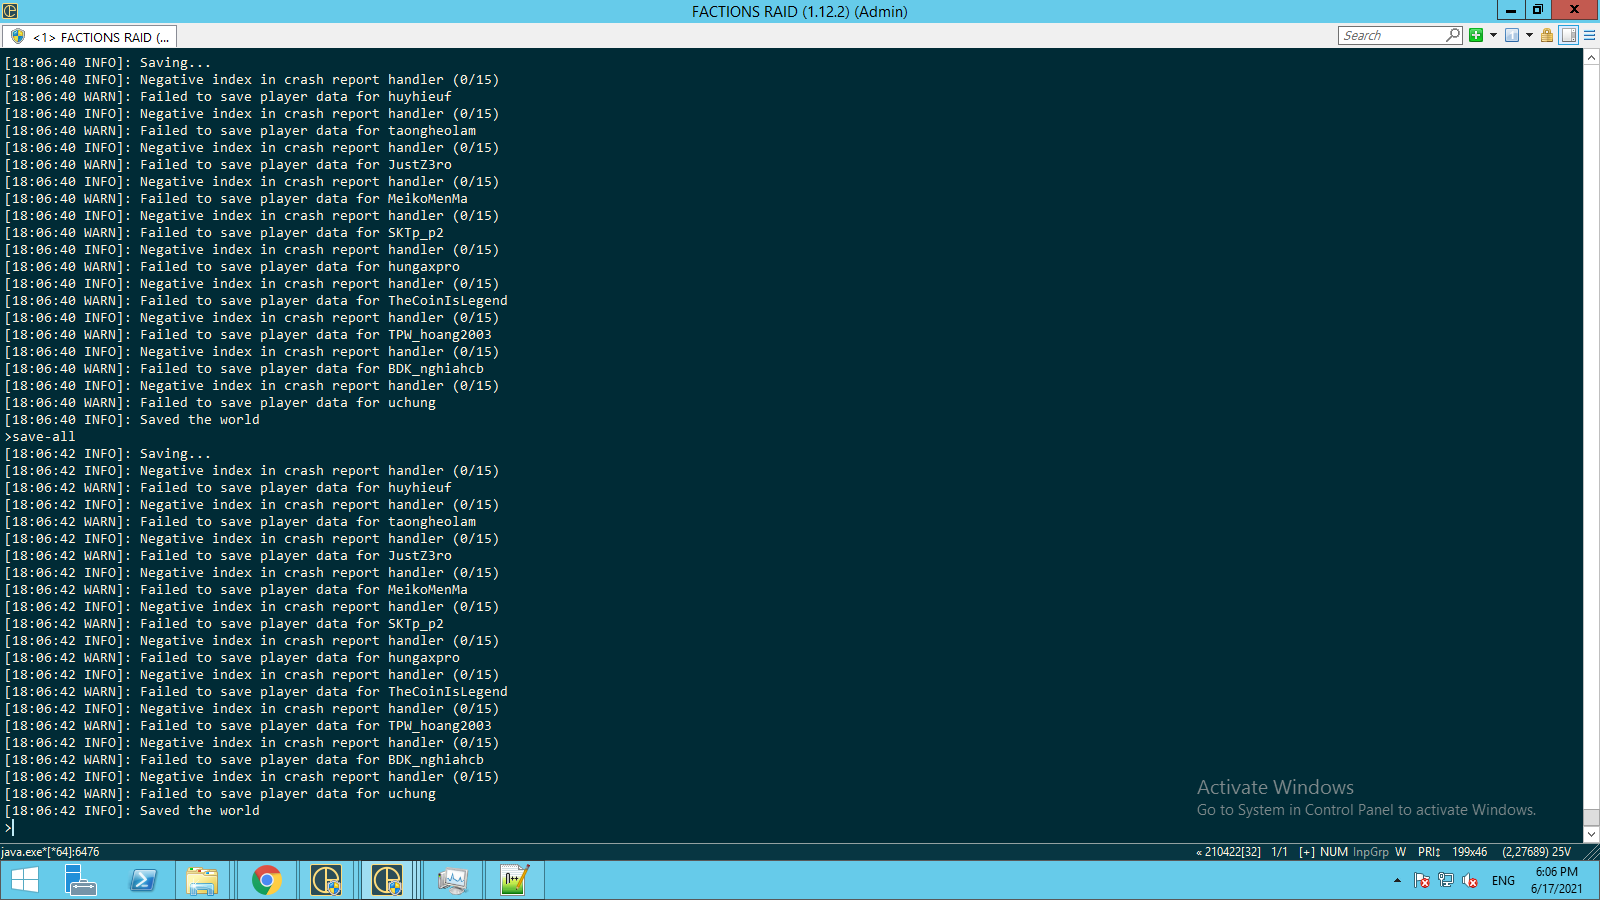Click the 18:06:42 "Saving..." log line
This screenshot has width=1600, height=900.
108,454
